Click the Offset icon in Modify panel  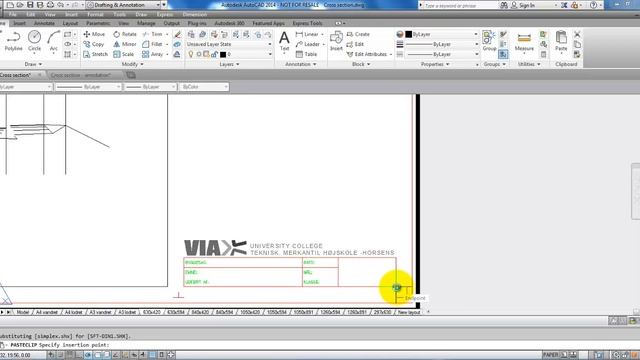(x=177, y=54)
